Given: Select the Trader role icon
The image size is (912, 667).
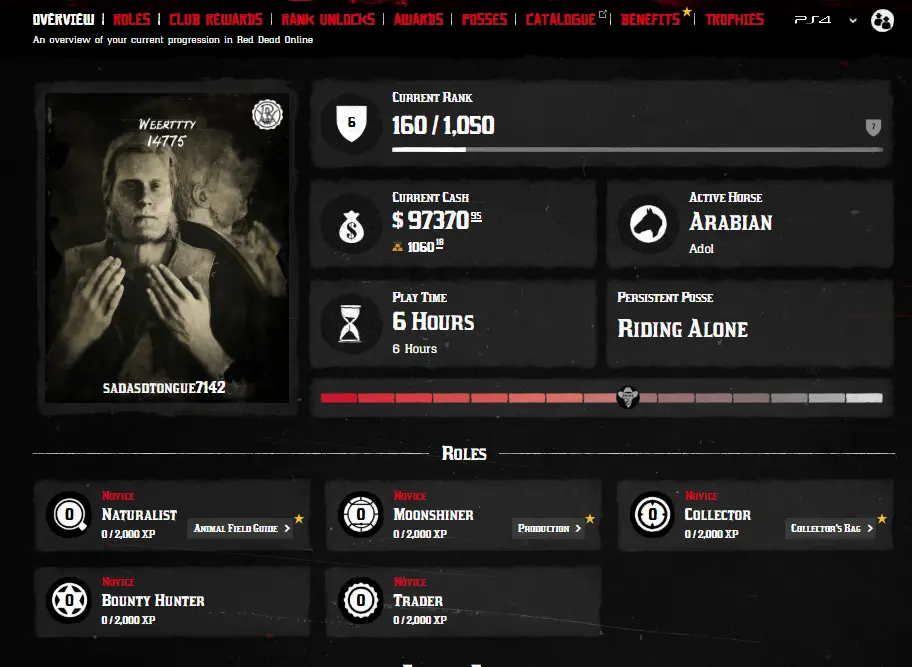Looking at the screenshot, I should click(x=361, y=600).
